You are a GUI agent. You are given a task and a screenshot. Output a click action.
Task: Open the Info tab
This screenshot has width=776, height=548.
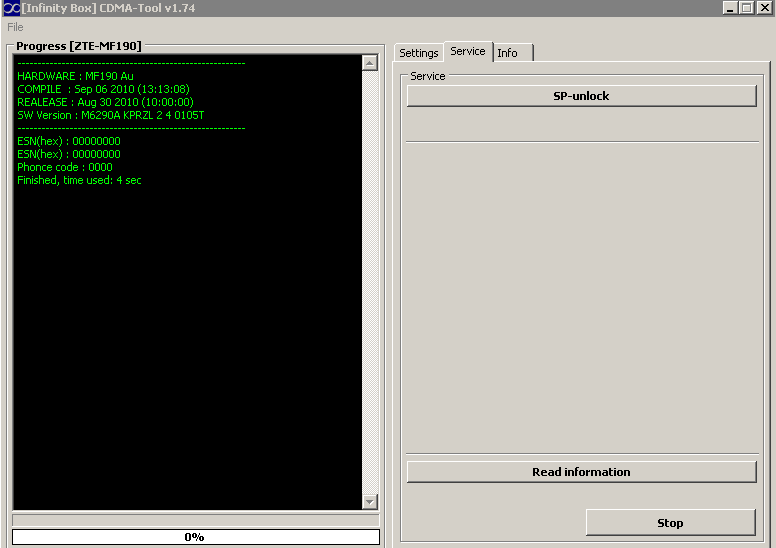(x=508, y=53)
